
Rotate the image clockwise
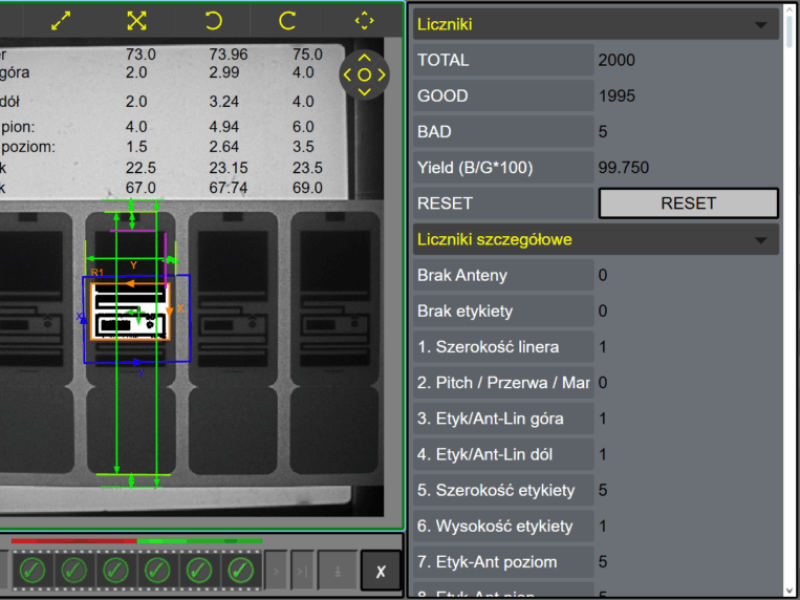tap(288, 20)
